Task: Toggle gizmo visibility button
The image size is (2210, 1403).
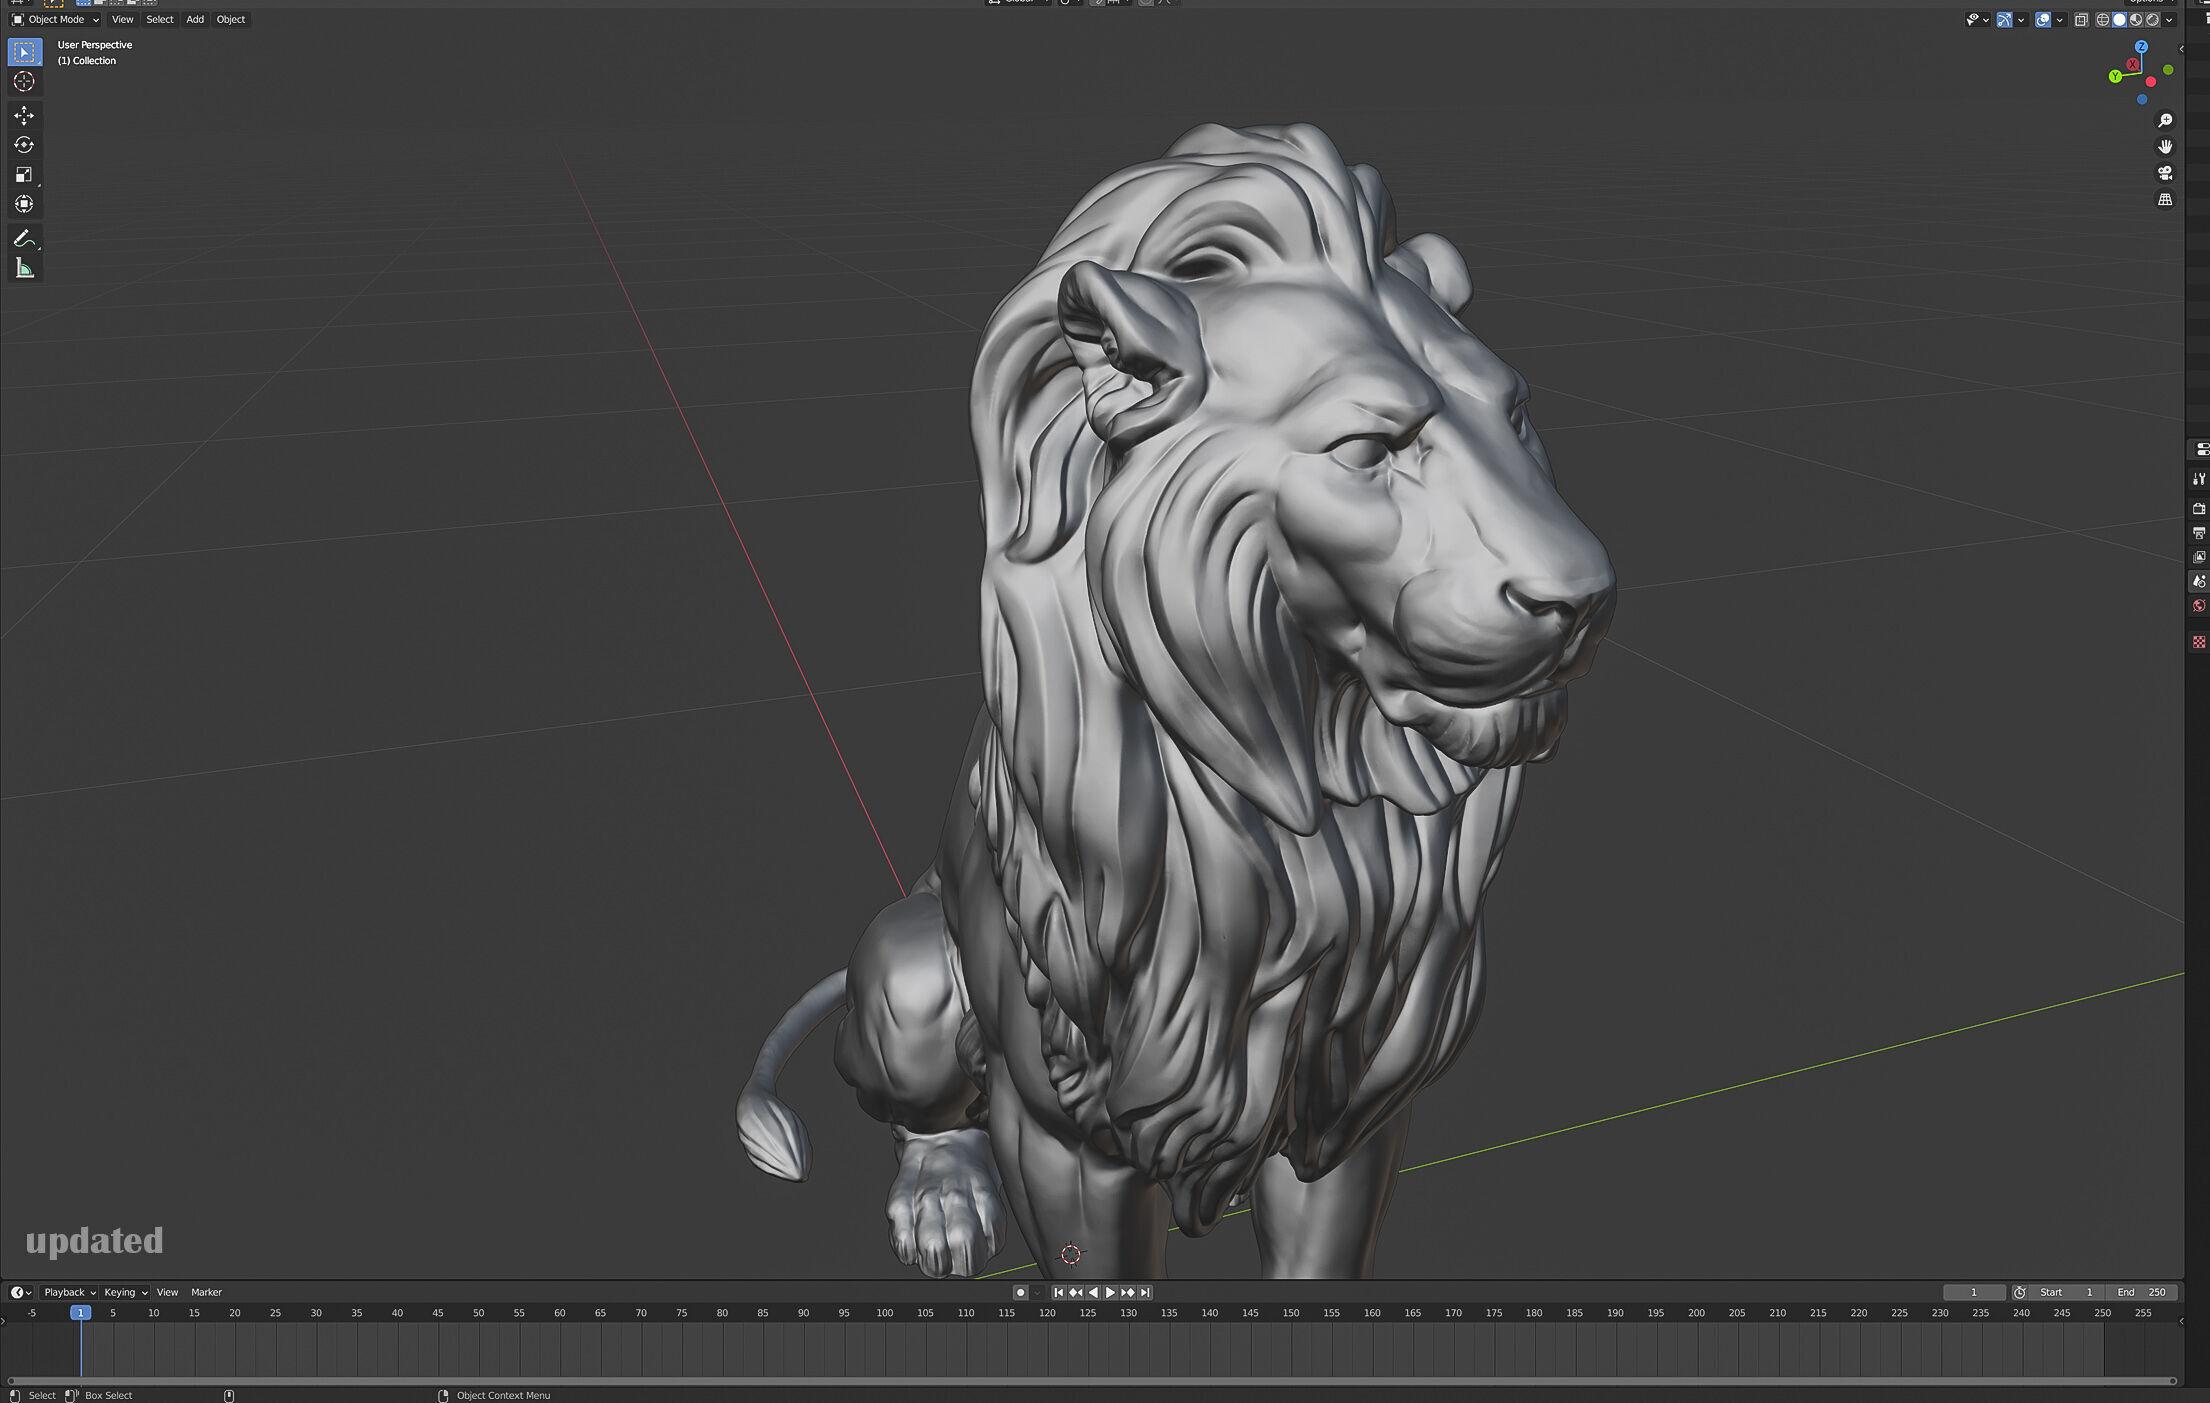Action: pyautogui.click(x=2004, y=20)
